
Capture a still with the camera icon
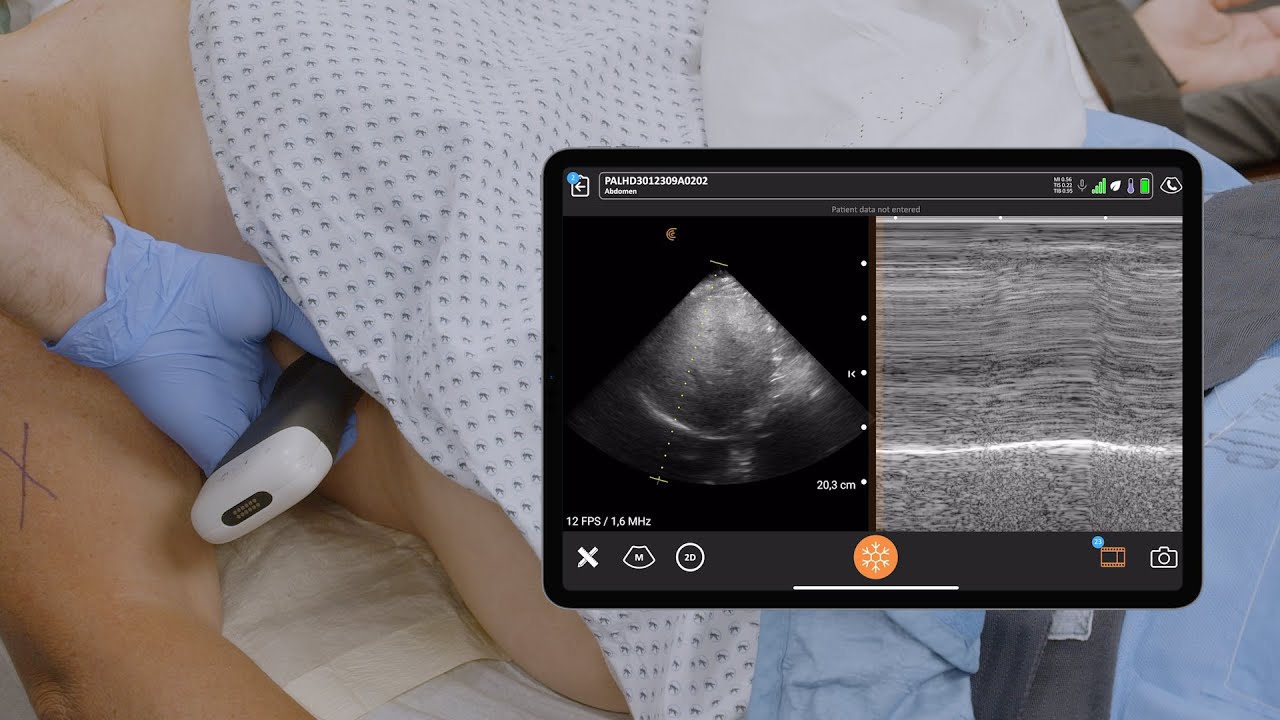click(1164, 558)
